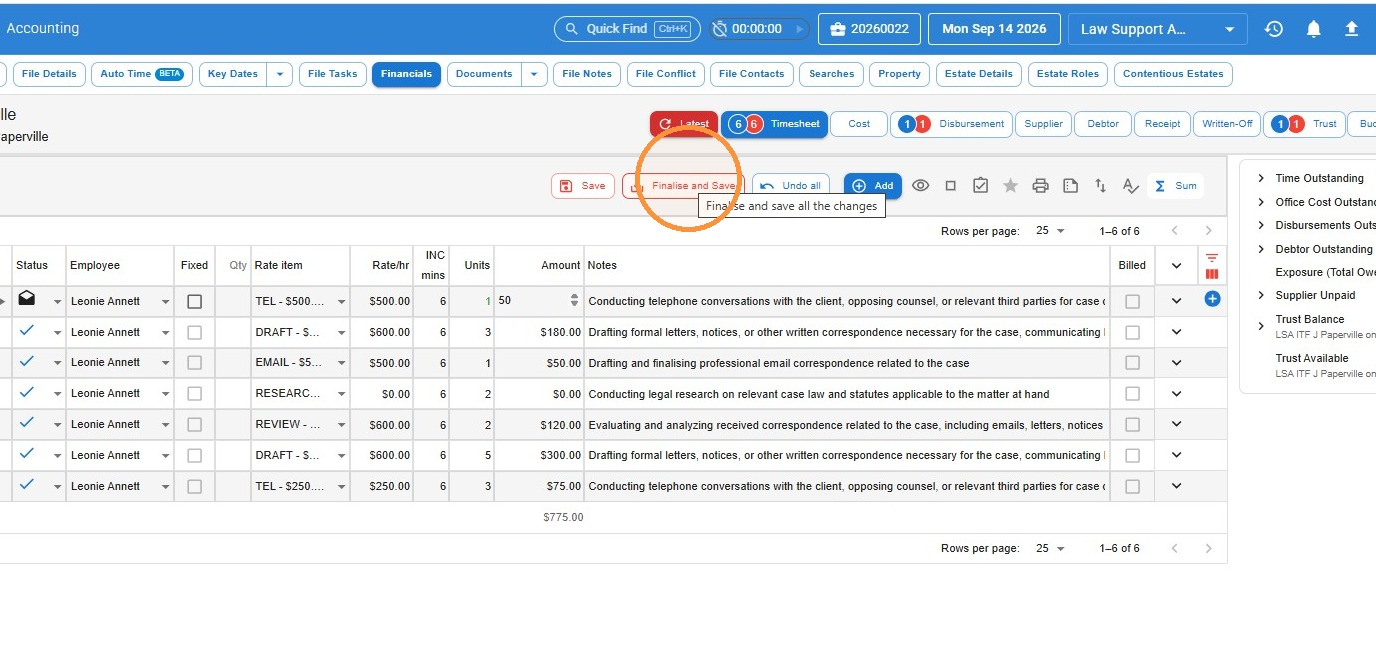Tick the Fixed checkbox in the TEL $500 row
1376x672 pixels.
(194, 301)
